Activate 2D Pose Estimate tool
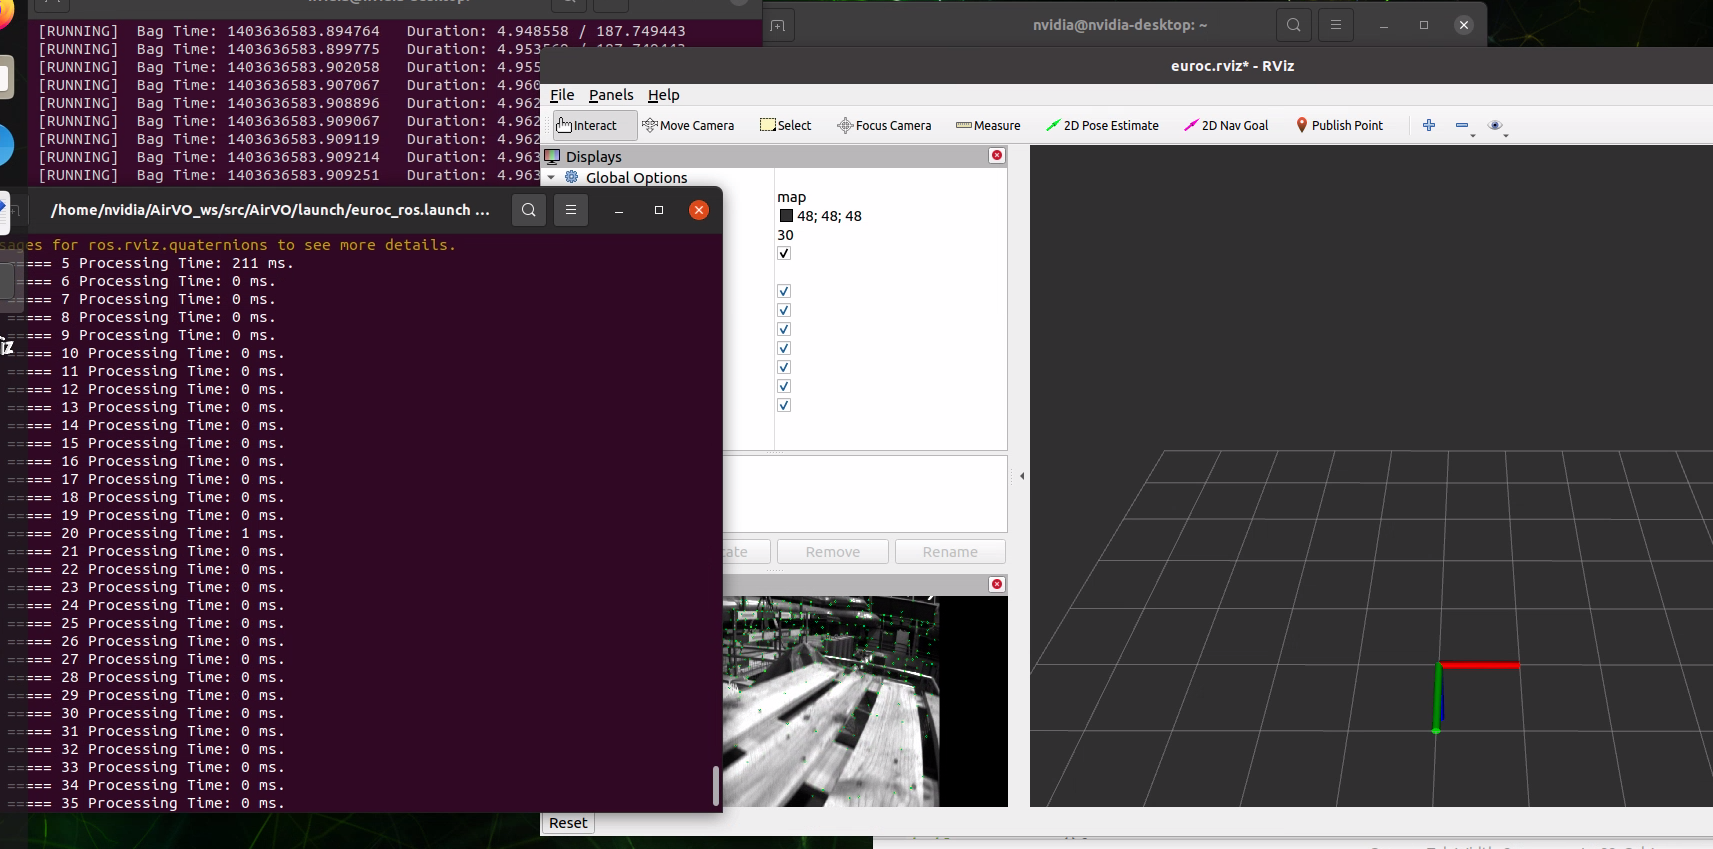Image resolution: width=1713 pixels, height=849 pixels. 1102,125
